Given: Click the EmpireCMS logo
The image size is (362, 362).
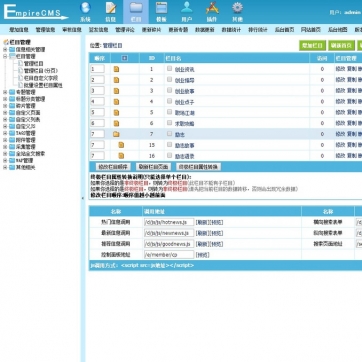Looking at the screenshot, I should click(x=35, y=12).
